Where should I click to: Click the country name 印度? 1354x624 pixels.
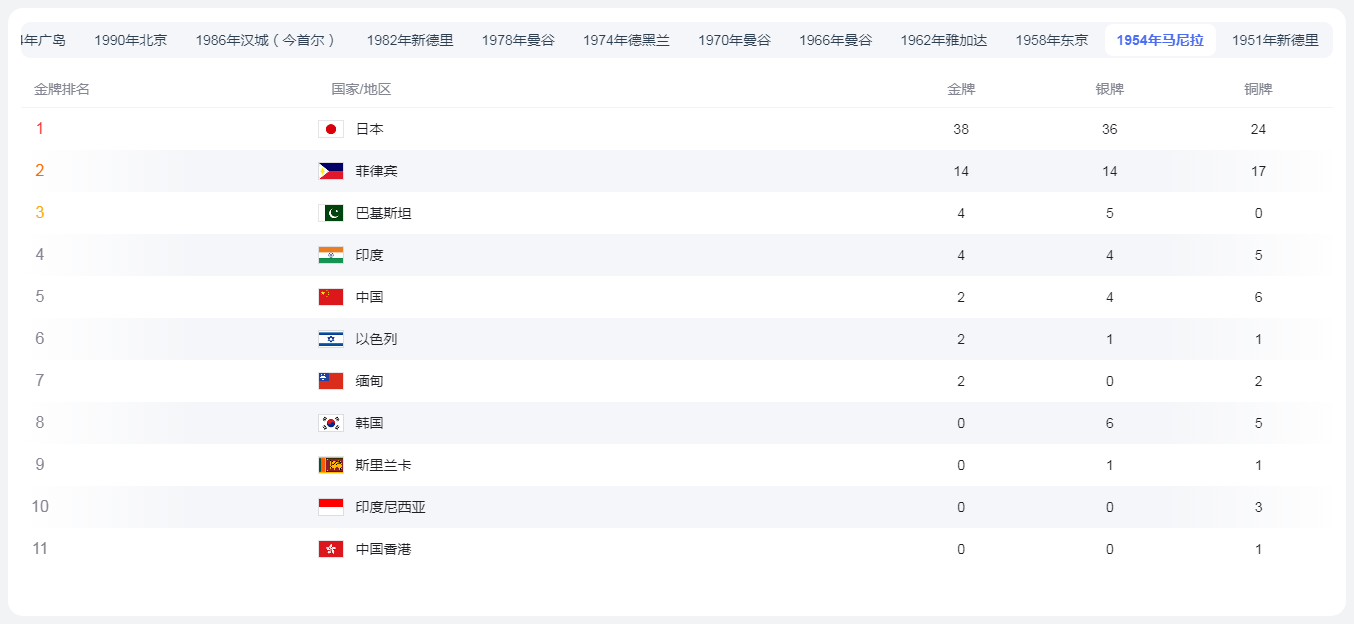[x=370, y=255]
